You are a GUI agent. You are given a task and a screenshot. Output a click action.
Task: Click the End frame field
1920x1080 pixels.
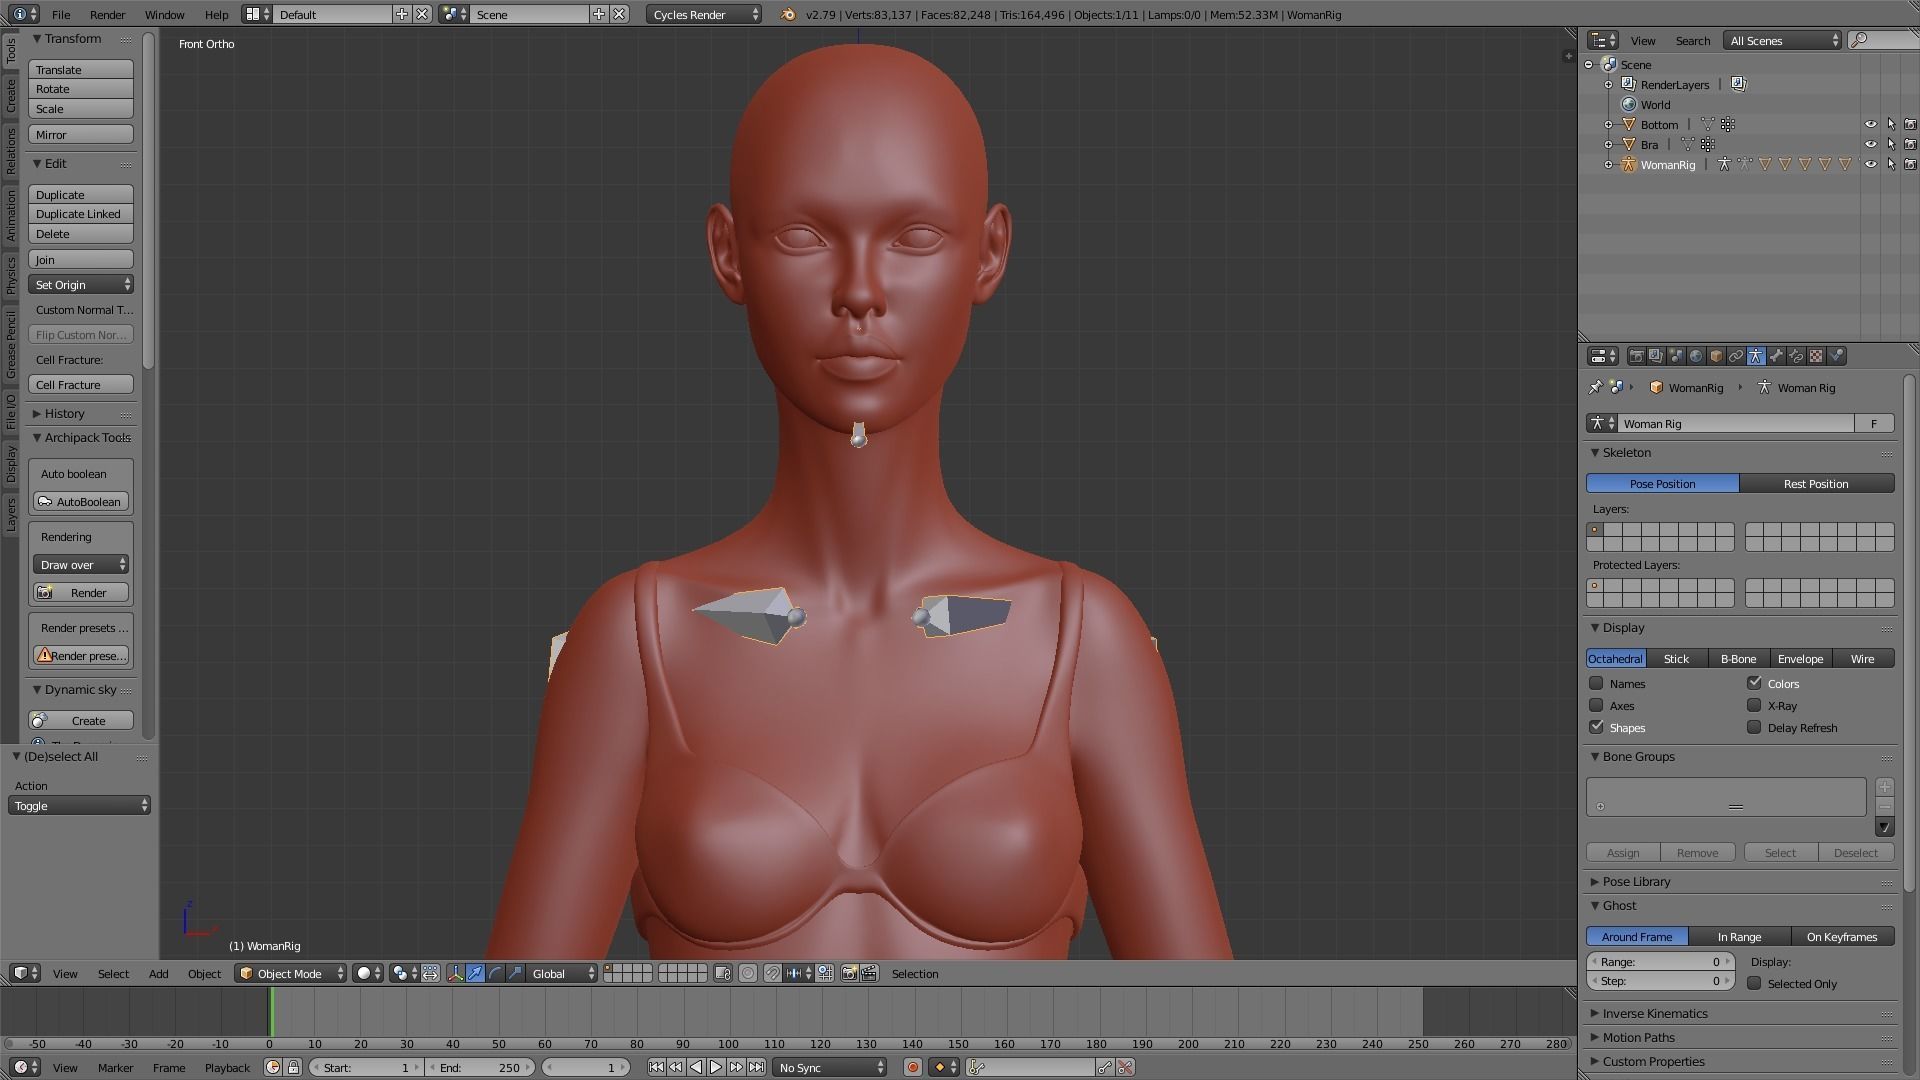pos(480,1067)
